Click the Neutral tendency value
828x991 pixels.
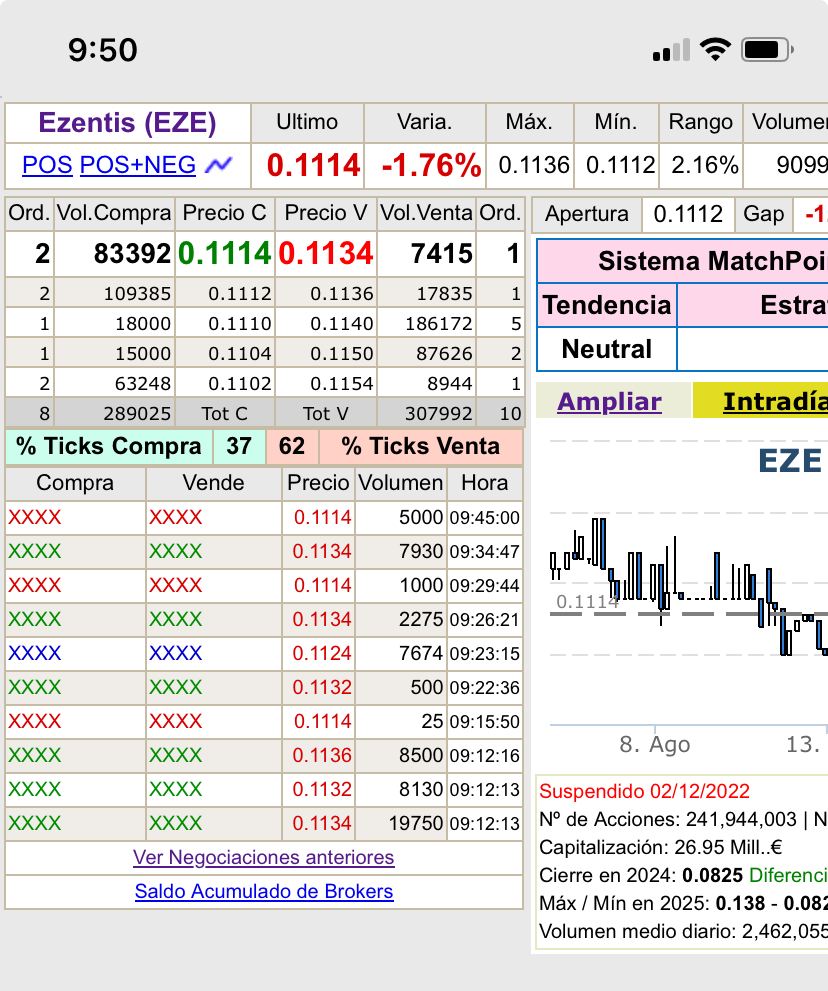(607, 349)
